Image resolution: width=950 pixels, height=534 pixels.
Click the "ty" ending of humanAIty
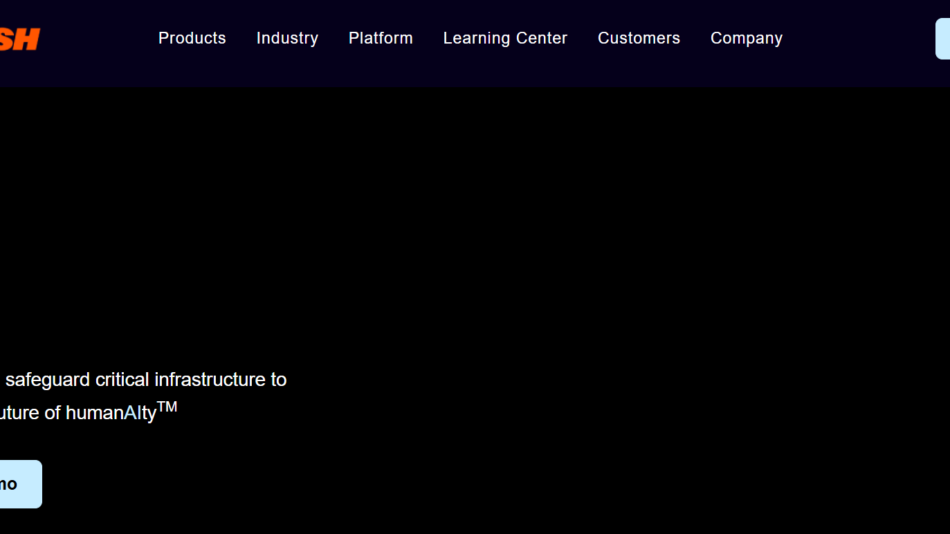(x=149, y=414)
